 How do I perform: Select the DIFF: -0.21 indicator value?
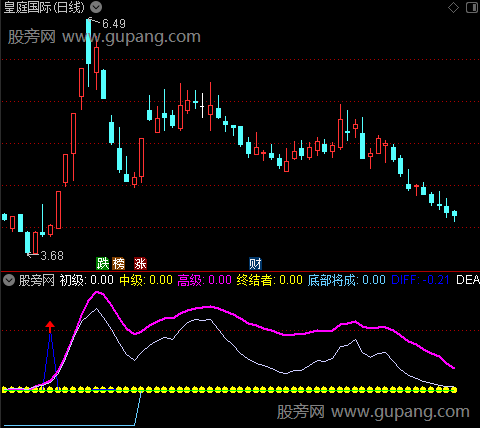click(x=420, y=280)
